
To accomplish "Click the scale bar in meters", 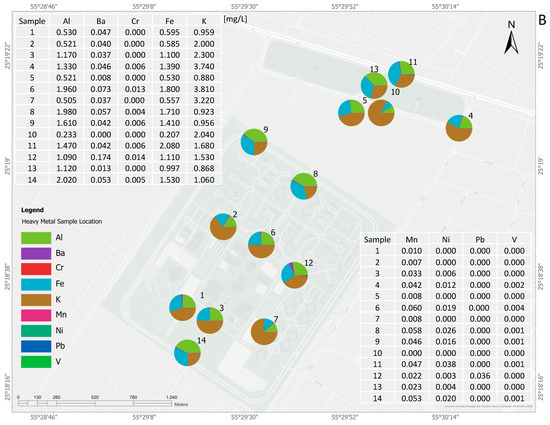I will click(x=95, y=403).
